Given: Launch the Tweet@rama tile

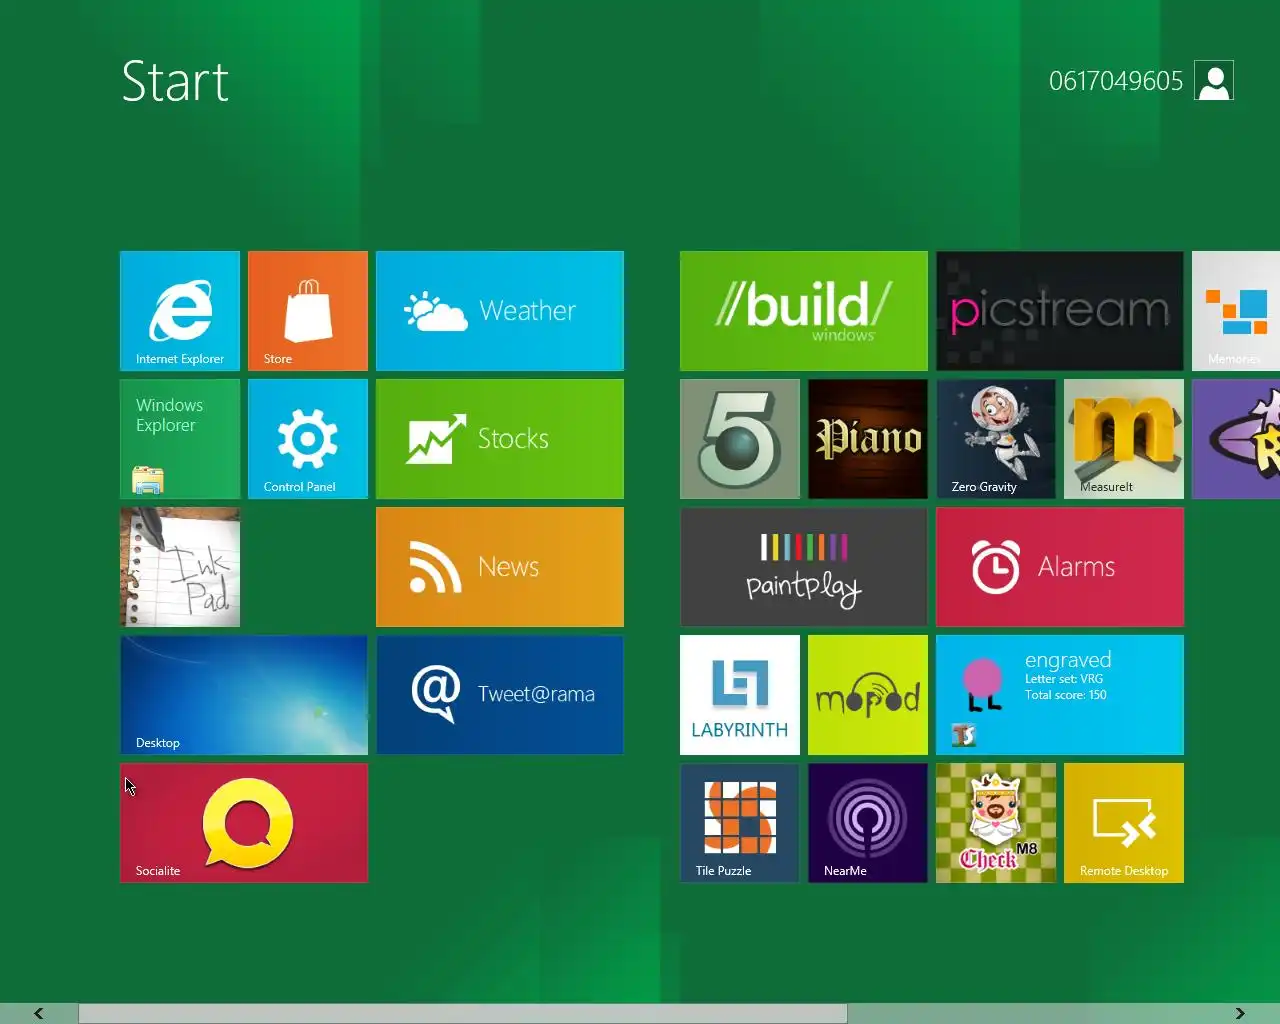Looking at the screenshot, I should [500, 695].
